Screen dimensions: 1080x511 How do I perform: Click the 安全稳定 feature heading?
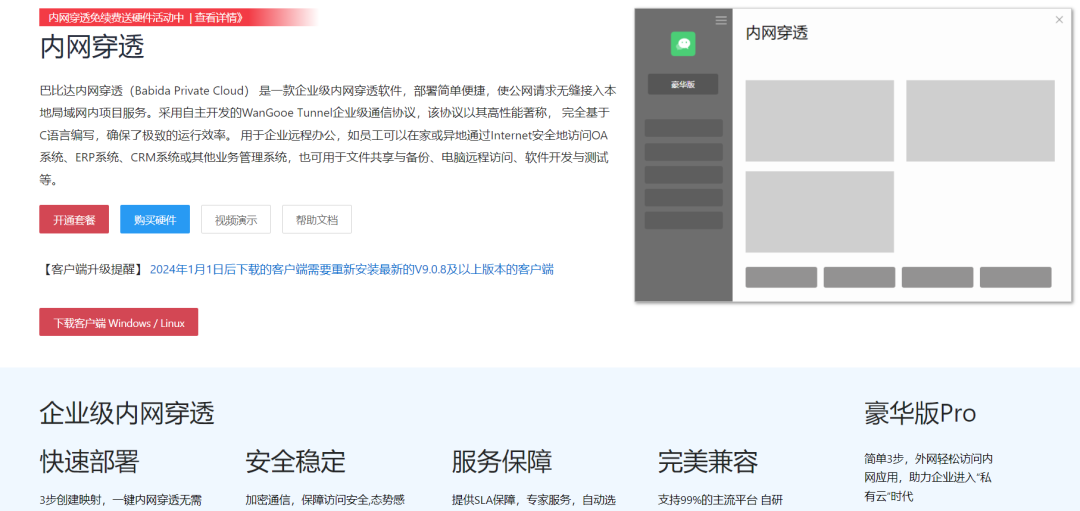click(x=295, y=461)
